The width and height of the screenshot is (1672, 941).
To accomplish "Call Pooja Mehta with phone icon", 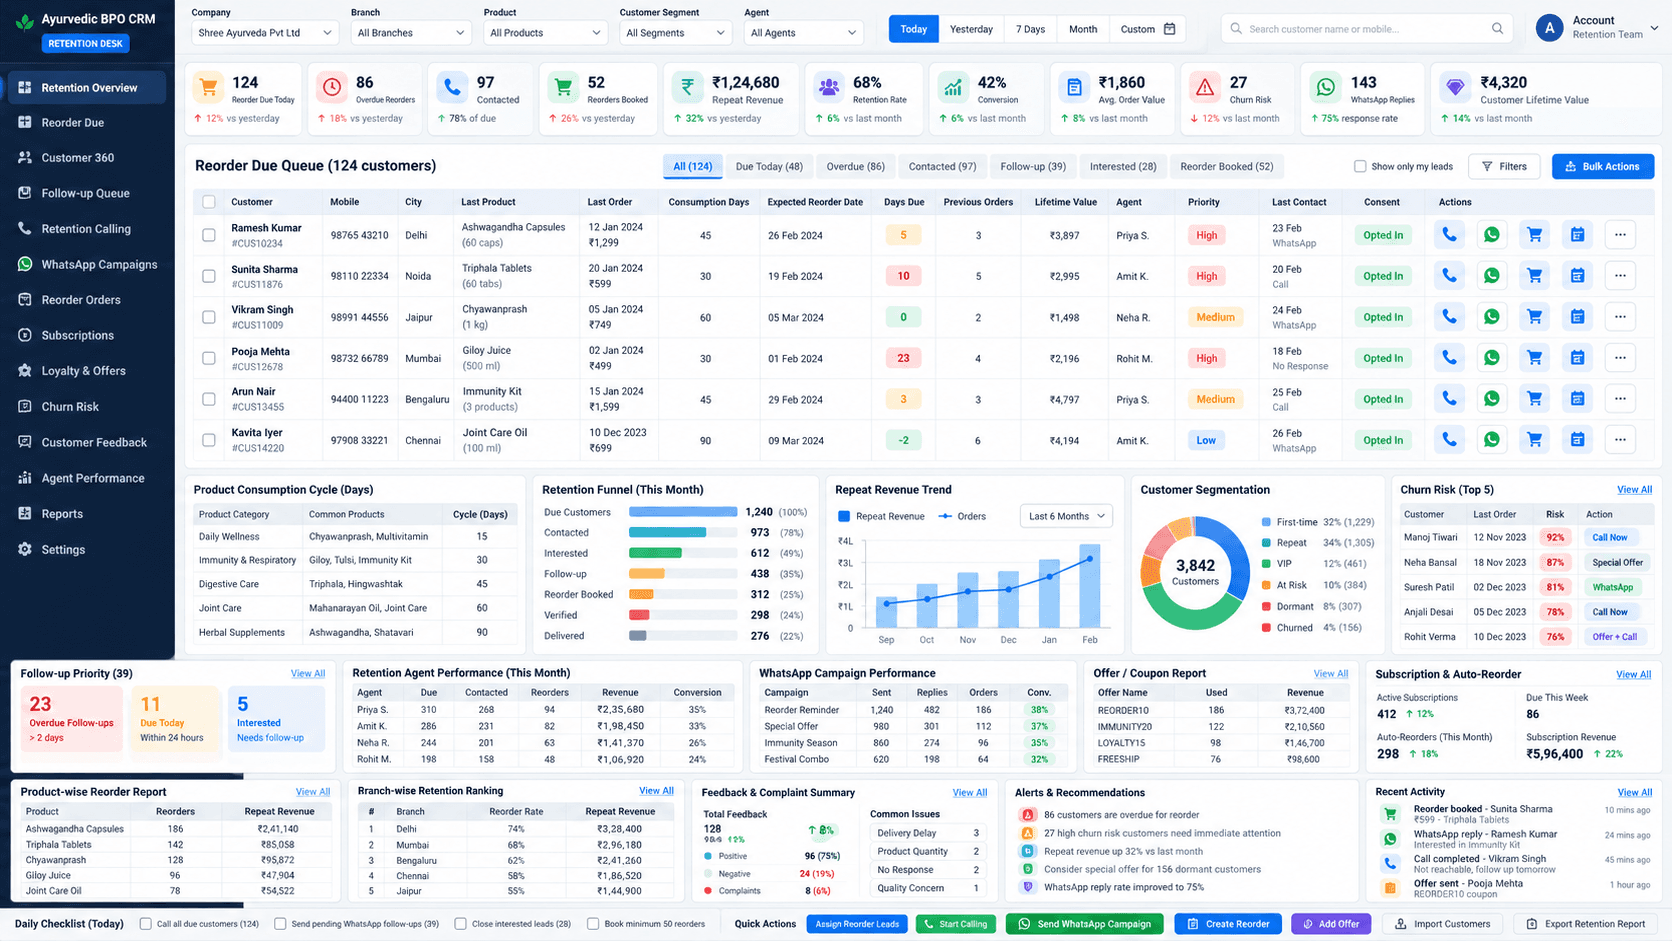I will click(1449, 358).
